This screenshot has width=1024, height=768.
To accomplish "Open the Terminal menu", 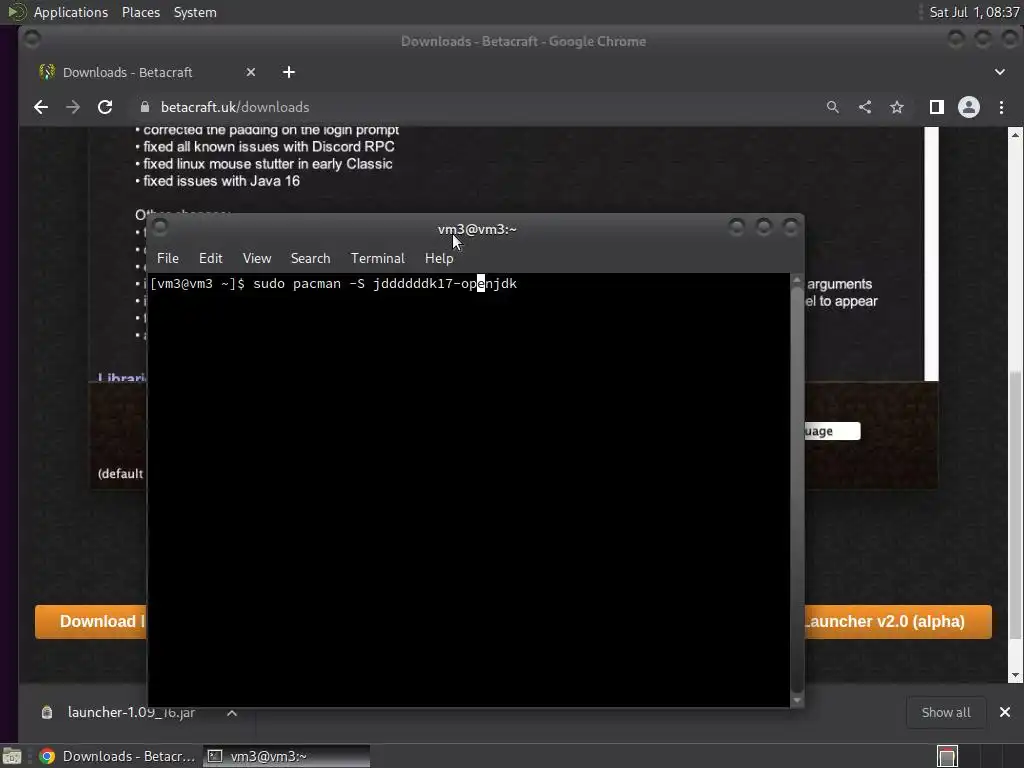I will tap(377, 258).
